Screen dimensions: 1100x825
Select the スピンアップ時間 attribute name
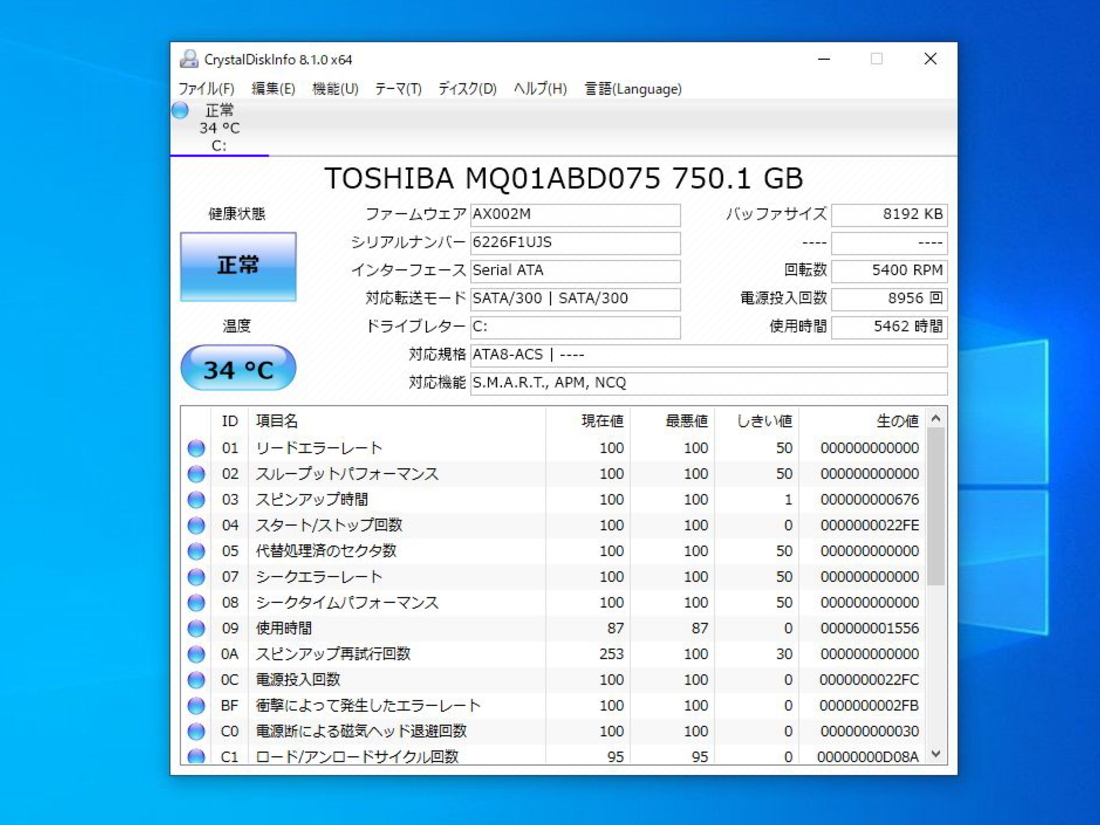tap(311, 499)
